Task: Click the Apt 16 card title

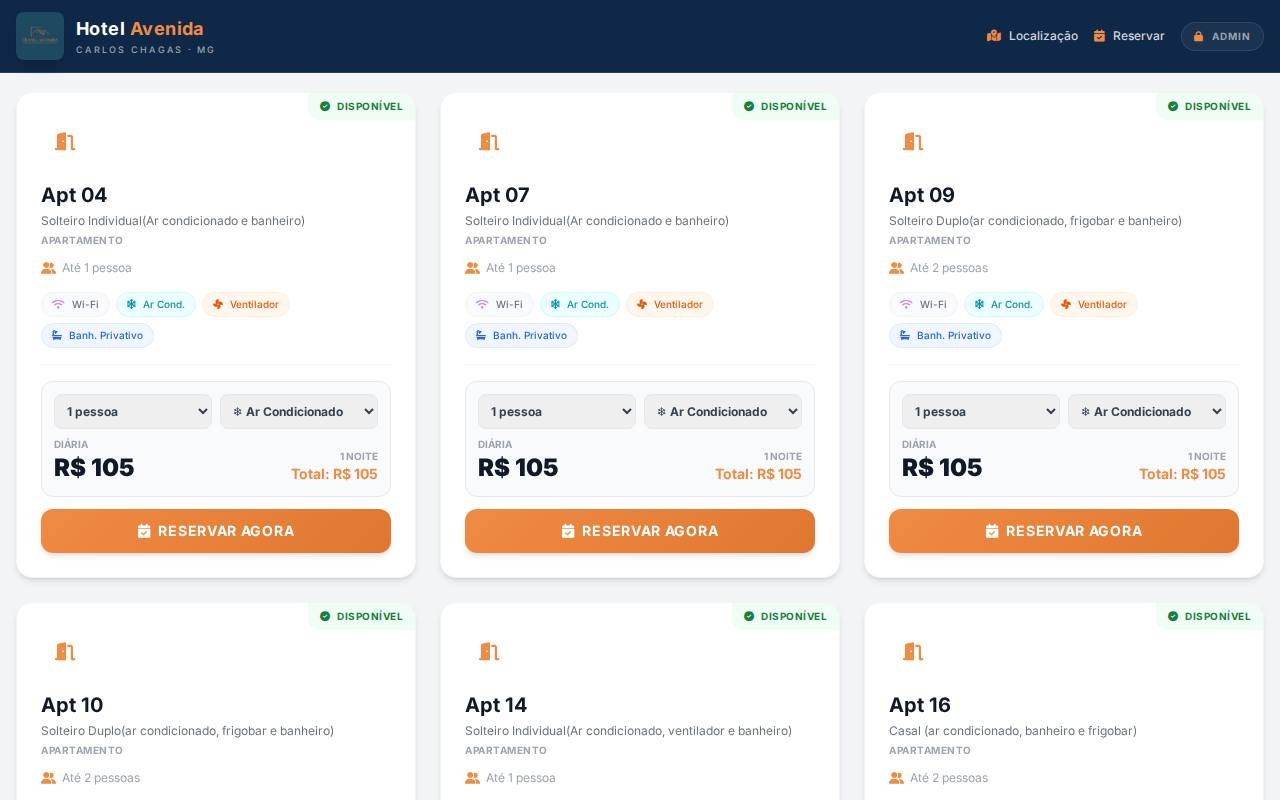Action: pyautogui.click(x=920, y=705)
